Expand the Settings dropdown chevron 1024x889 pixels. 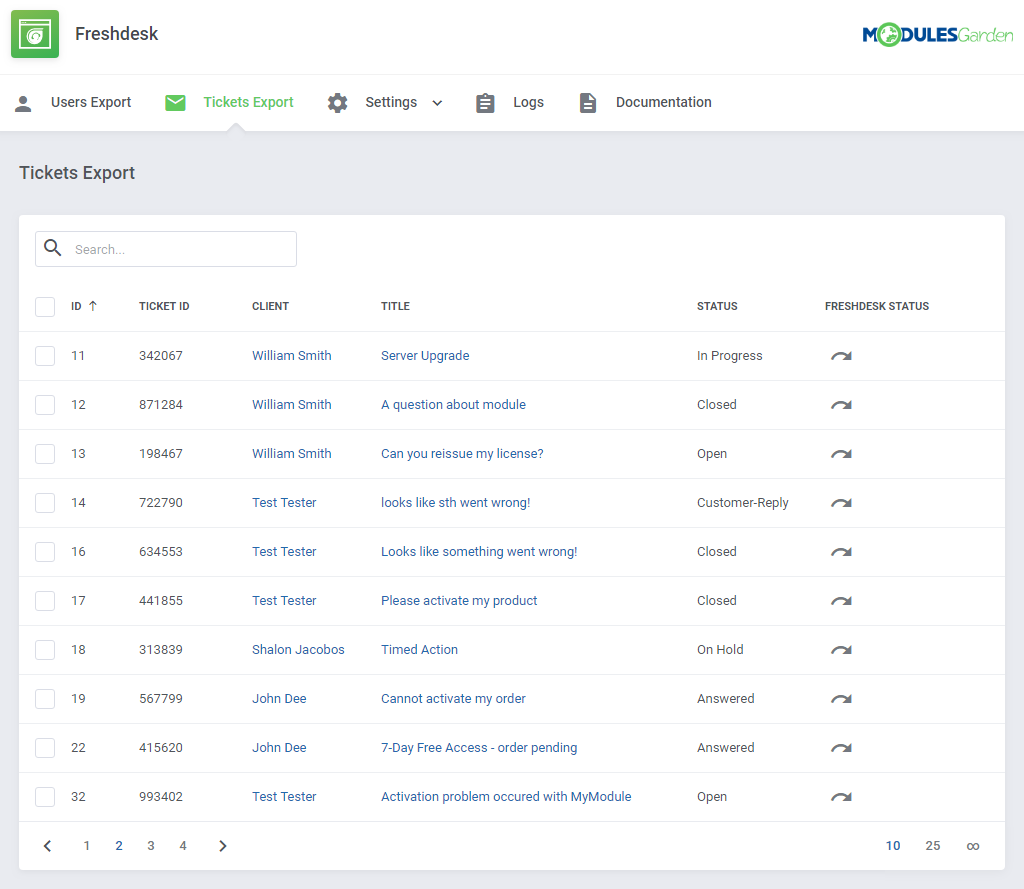pyautogui.click(x=438, y=103)
